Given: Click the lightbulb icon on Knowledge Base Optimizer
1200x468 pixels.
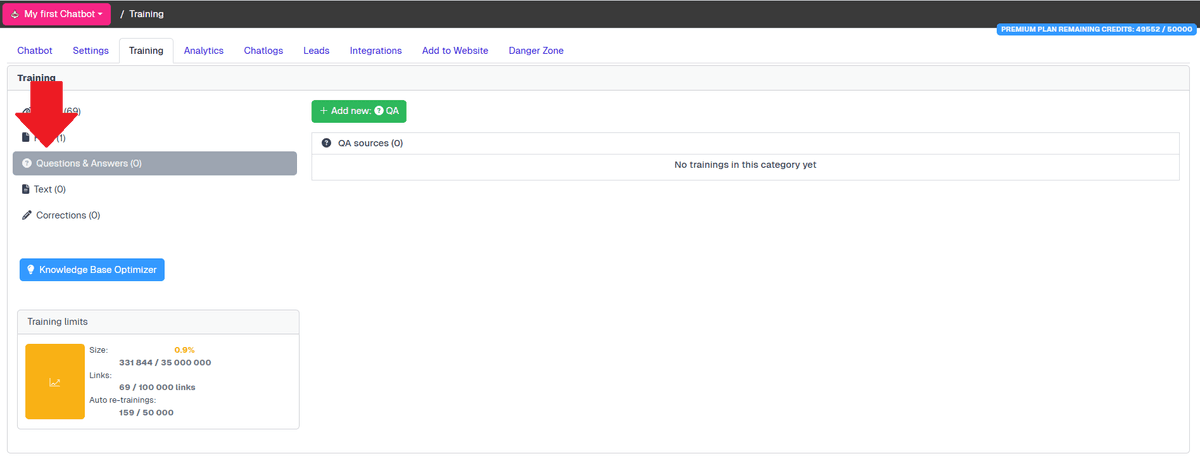Looking at the screenshot, I should 31,270.
